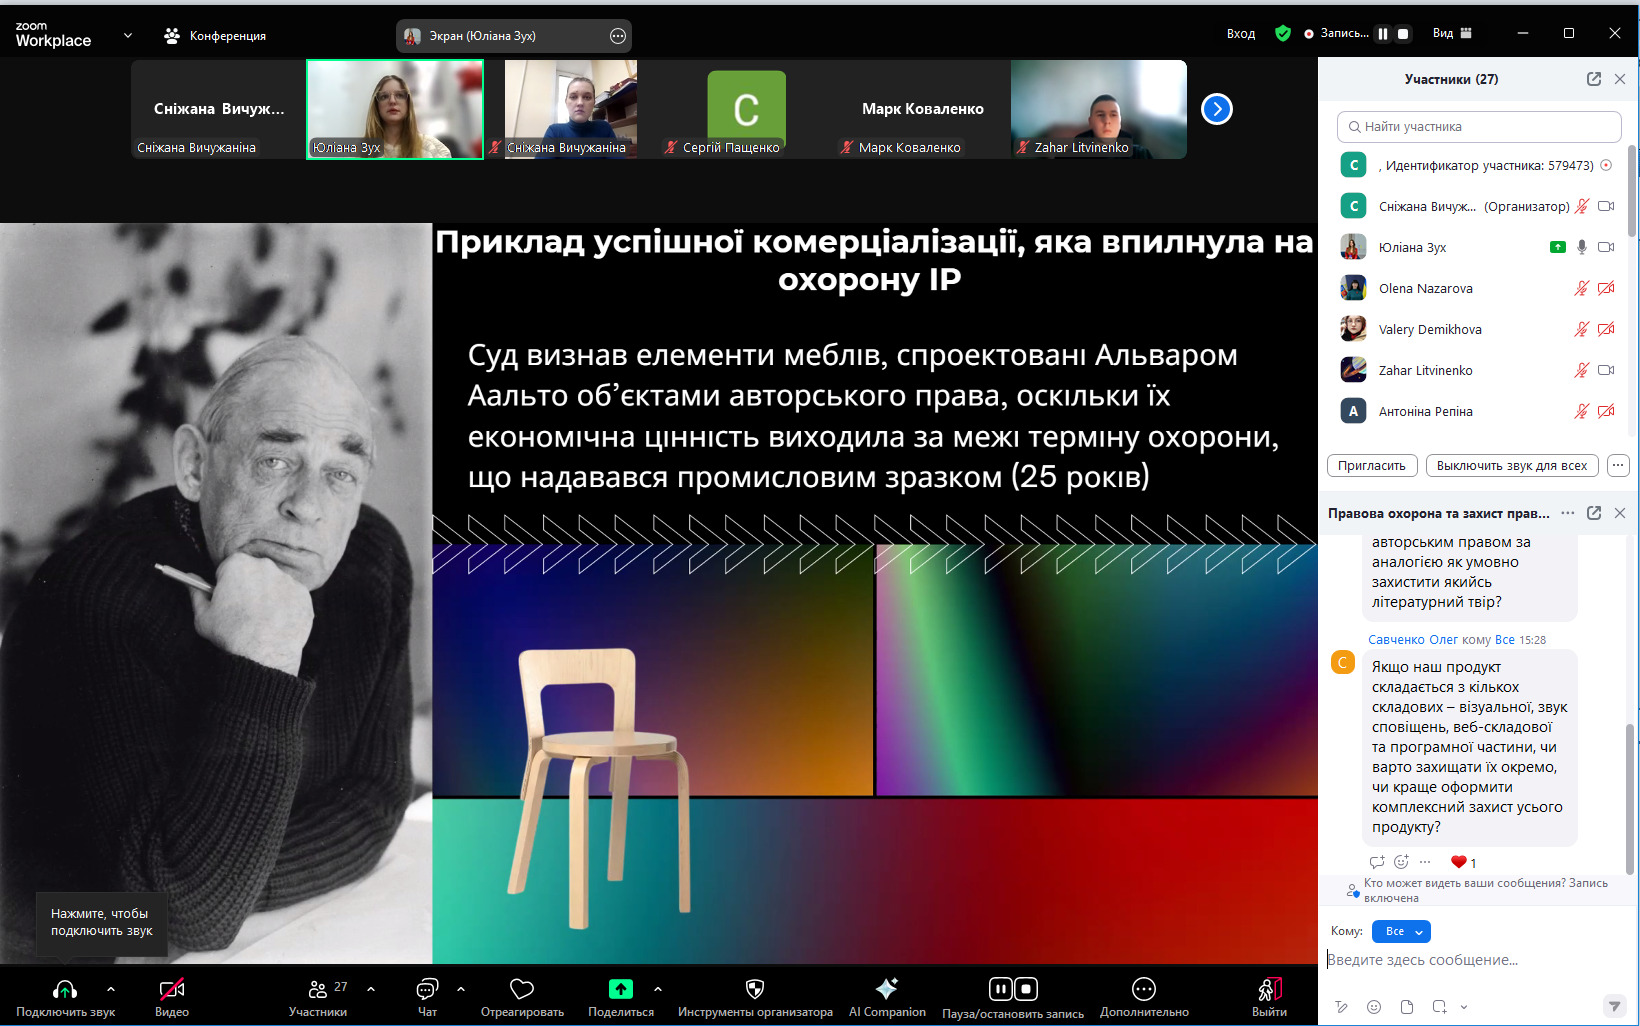Open the Кому Все recipient dropdown
The height and width of the screenshot is (1026, 1640).
click(1401, 931)
